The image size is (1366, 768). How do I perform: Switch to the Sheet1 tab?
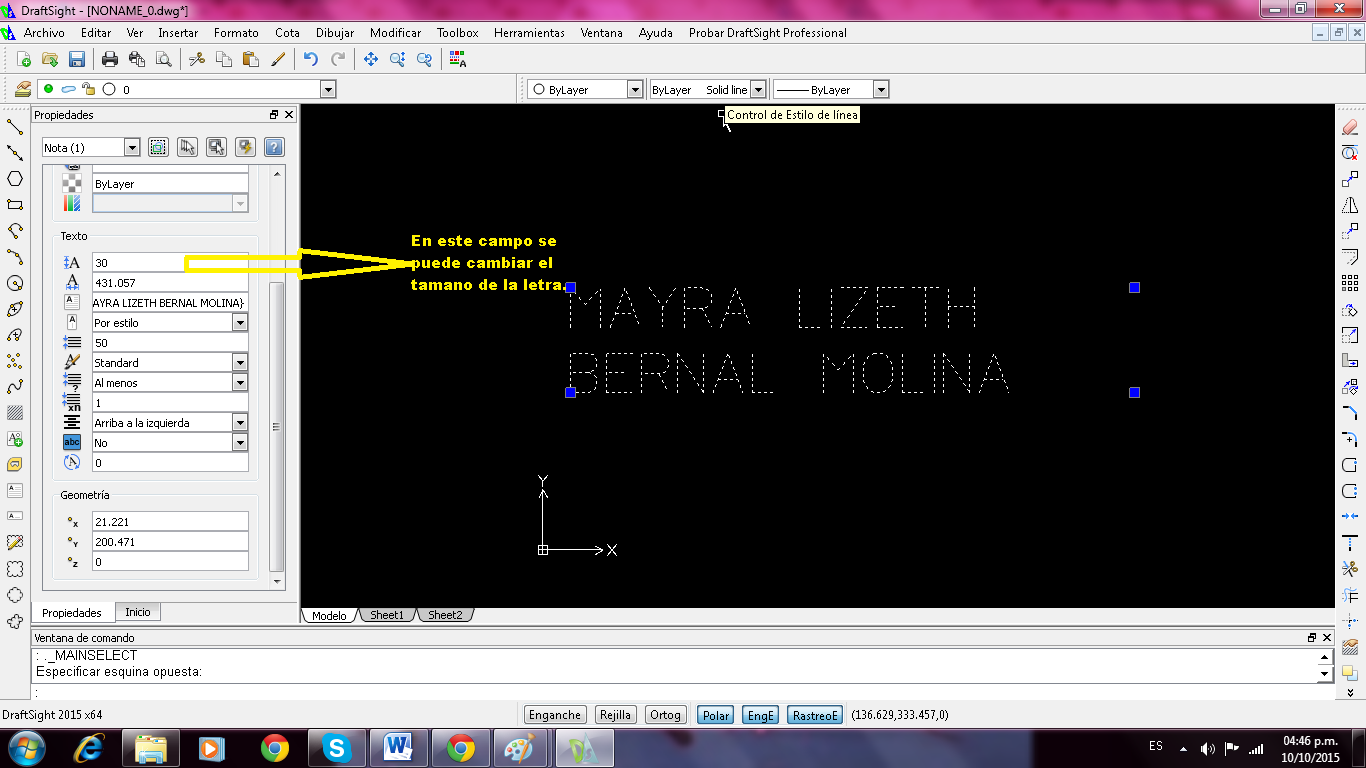386,615
